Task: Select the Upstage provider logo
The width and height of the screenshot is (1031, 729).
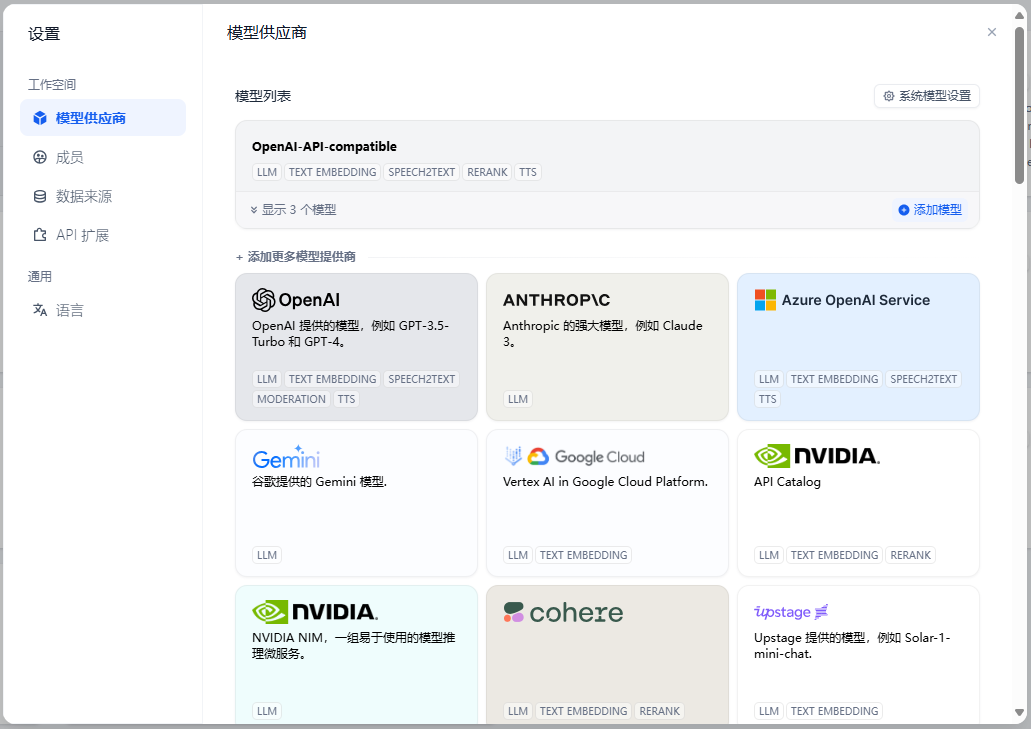Action: pos(791,612)
